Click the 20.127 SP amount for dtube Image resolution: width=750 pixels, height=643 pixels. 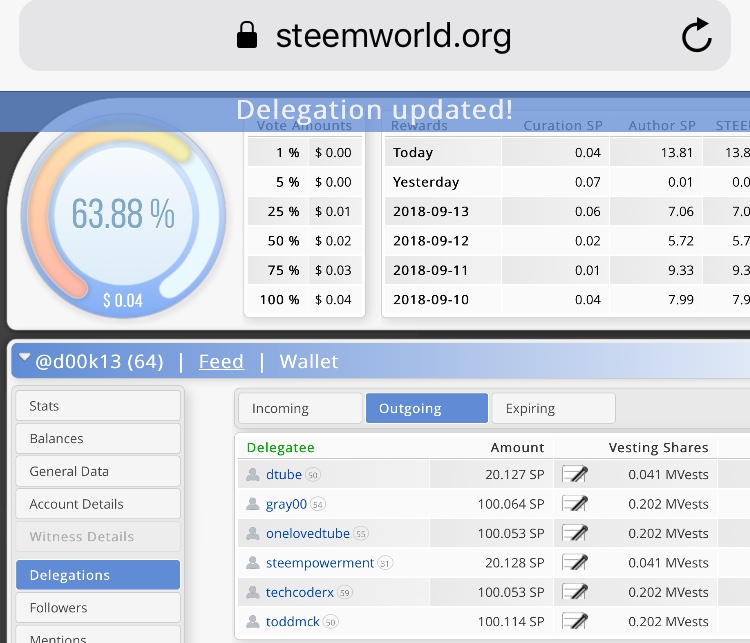[515, 474]
